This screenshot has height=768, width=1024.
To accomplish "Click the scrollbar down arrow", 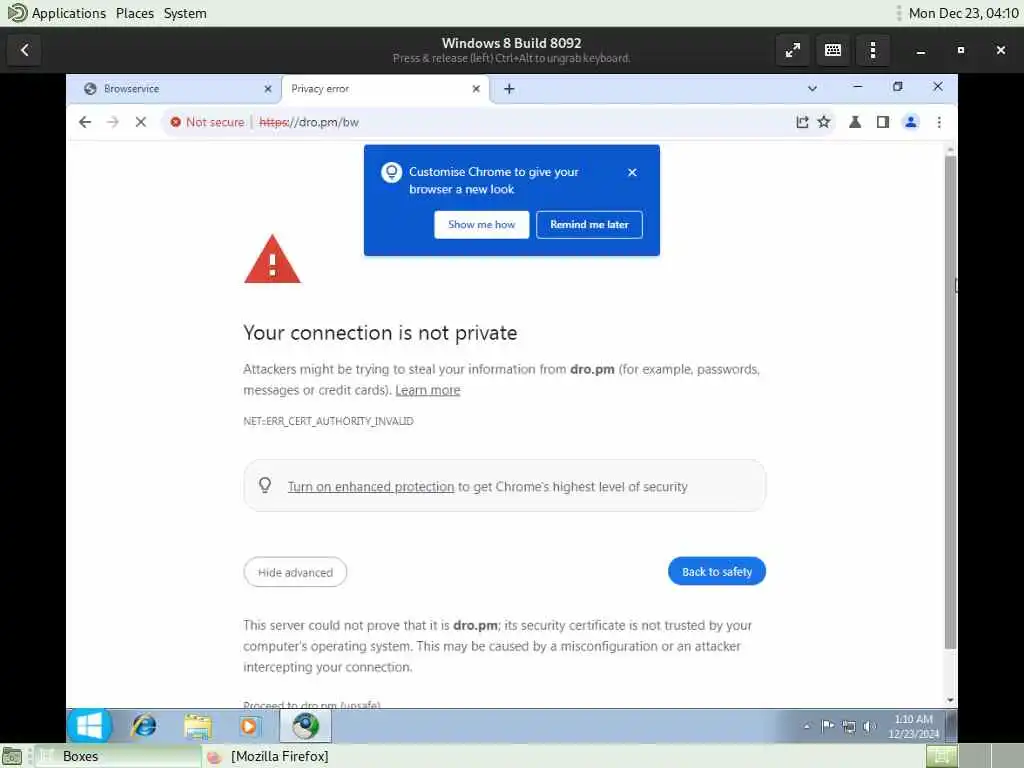I will pyautogui.click(x=950, y=699).
